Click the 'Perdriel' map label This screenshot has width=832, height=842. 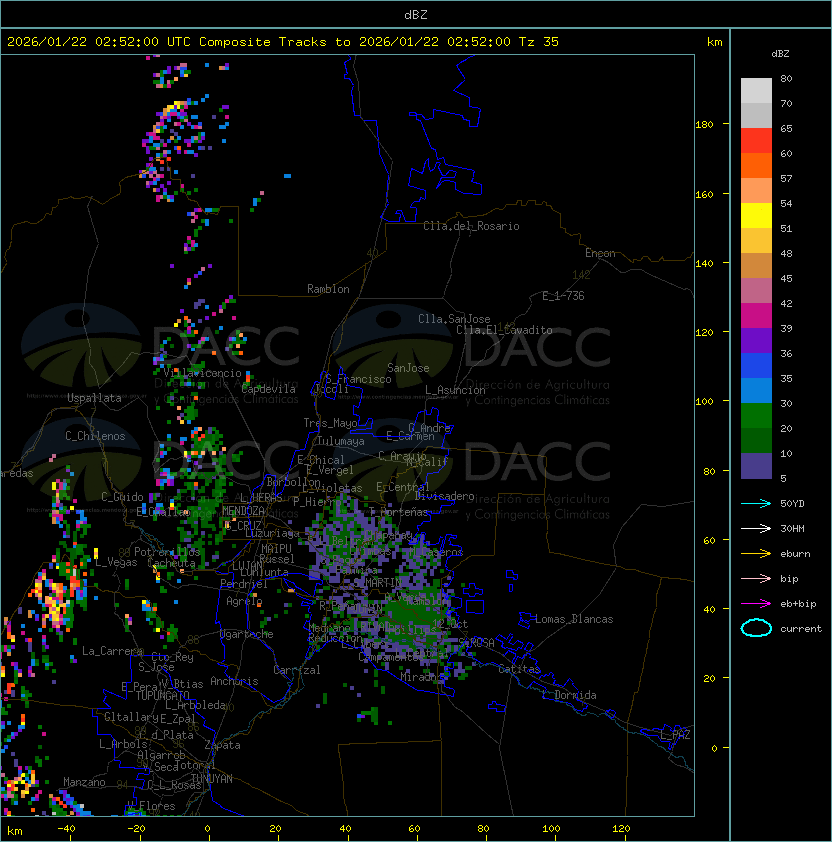pos(244,584)
